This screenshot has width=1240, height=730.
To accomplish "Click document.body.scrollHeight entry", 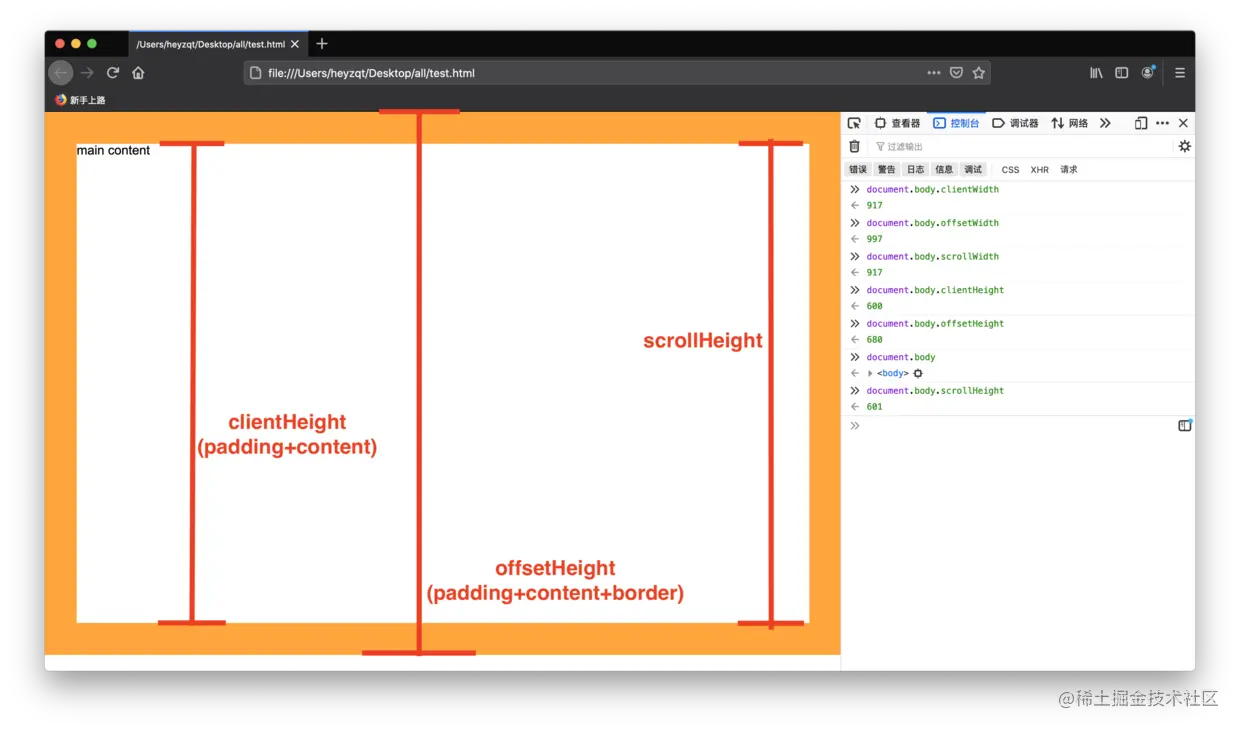I will click(x=935, y=390).
